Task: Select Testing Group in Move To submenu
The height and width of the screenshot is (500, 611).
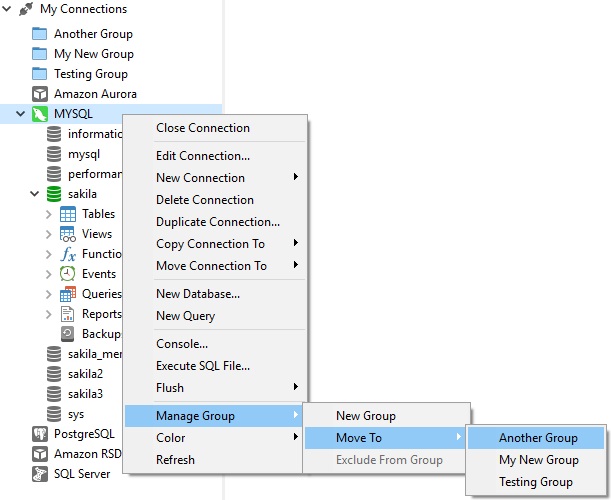Action: click(x=536, y=482)
